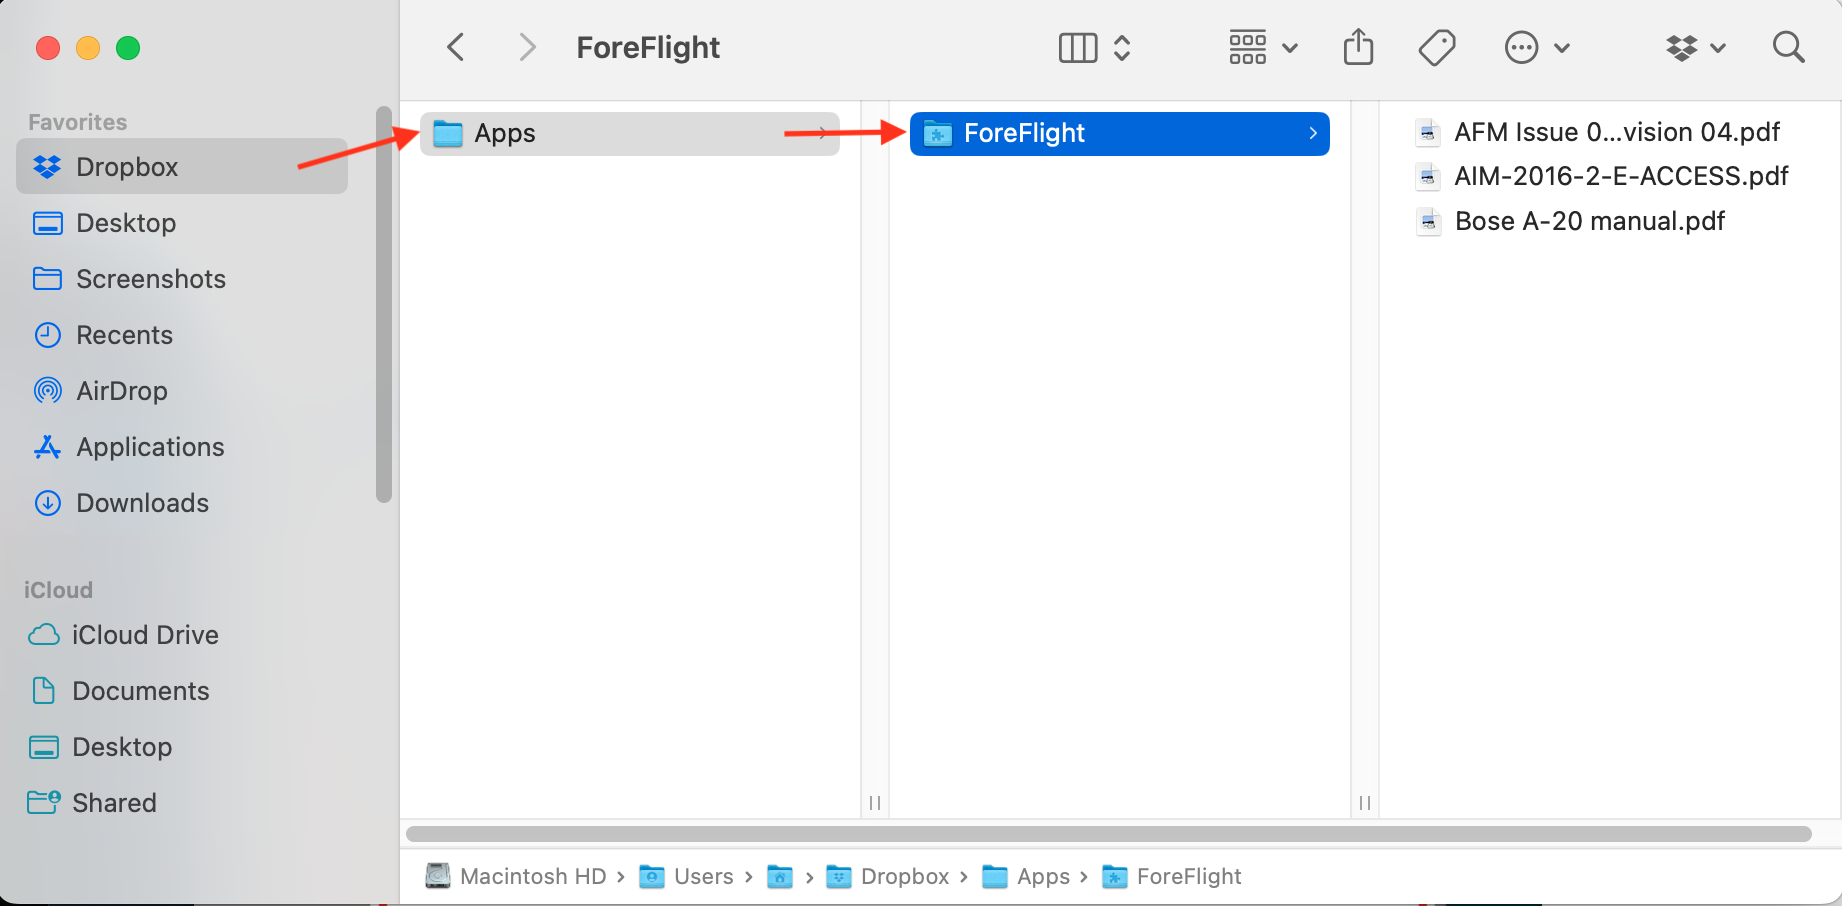Open Desktop under iCloud
This screenshot has width=1842, height=906.
tap(182, 746)
